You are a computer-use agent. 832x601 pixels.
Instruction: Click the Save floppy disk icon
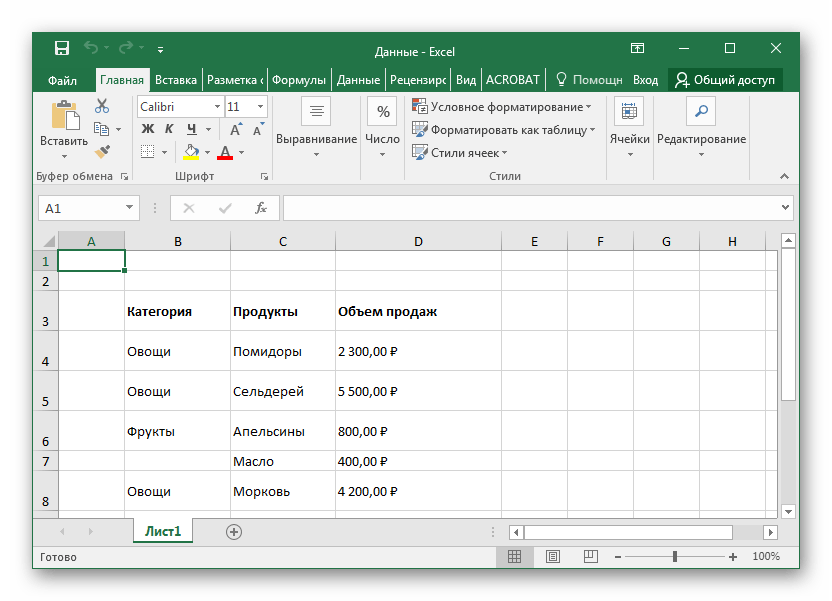pos(62,49)
